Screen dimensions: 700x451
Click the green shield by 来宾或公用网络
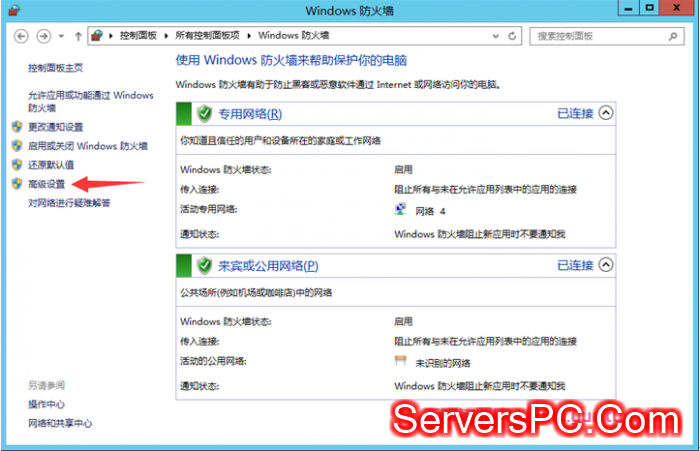[x=204, y=266]
